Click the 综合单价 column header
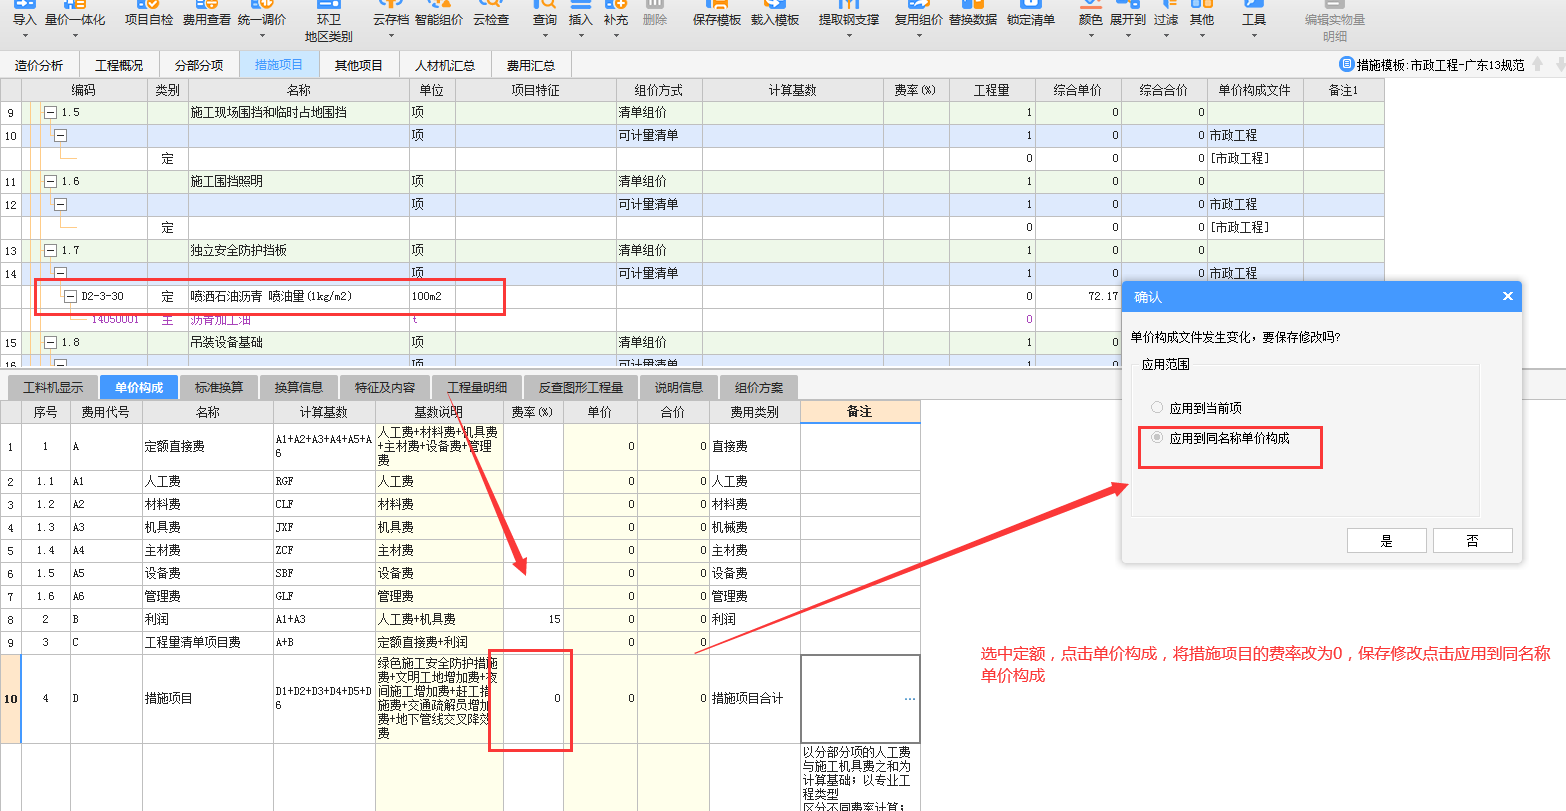 pos(1078,90)
